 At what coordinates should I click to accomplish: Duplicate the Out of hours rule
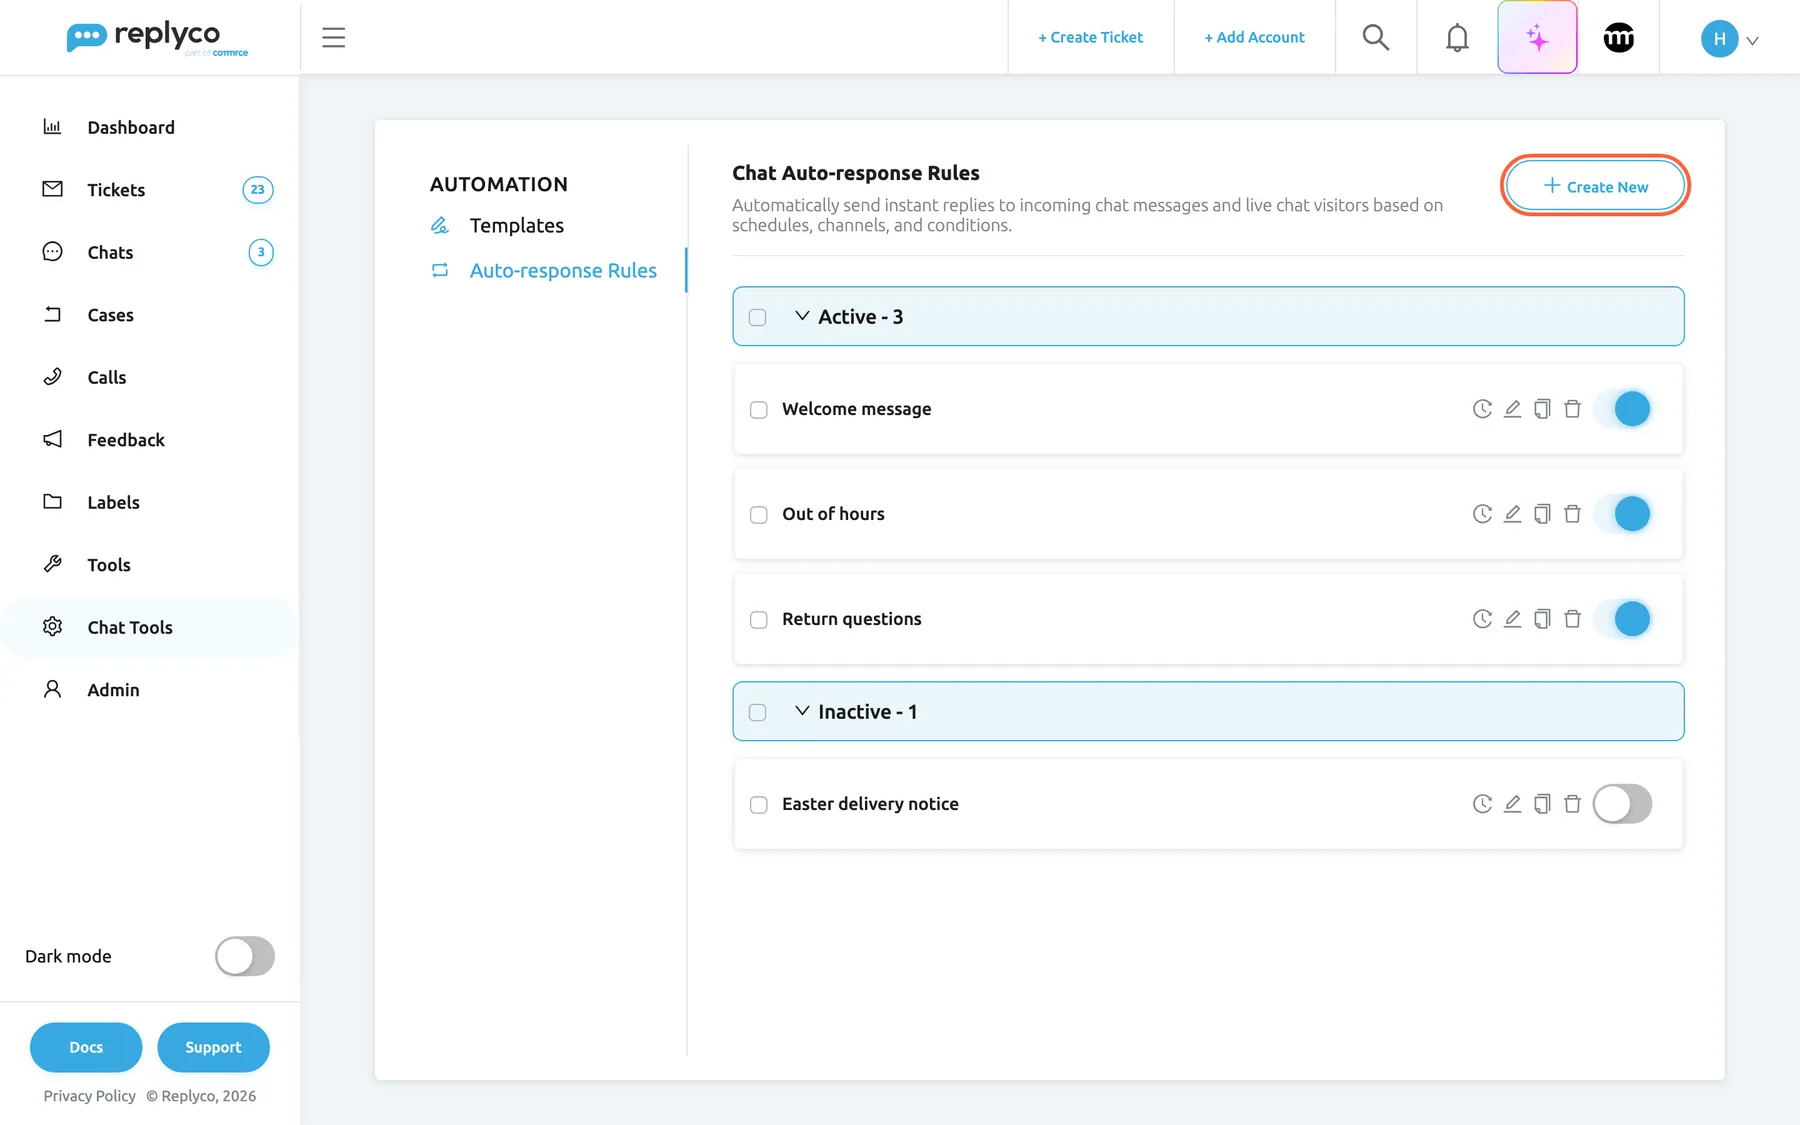1542,514
